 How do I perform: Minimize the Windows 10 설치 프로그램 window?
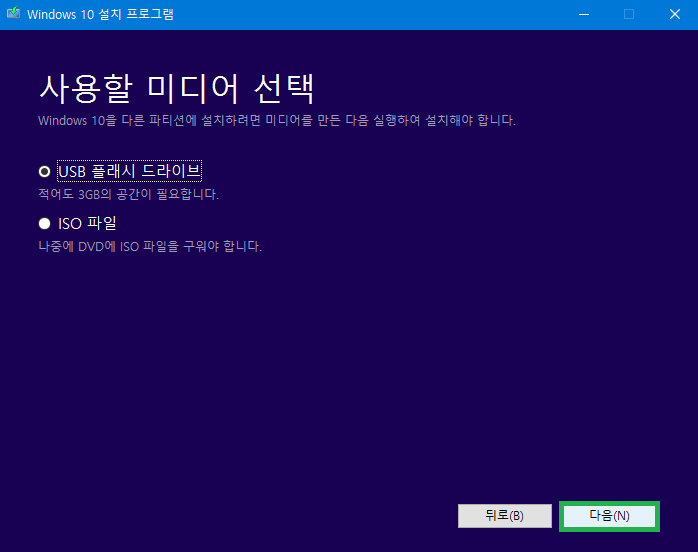(584, 14)
